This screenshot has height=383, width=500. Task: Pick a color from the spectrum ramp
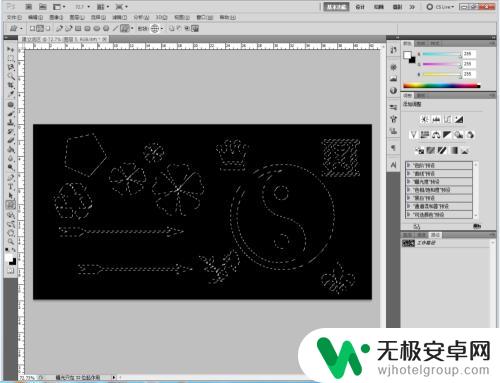click(x=442, y=86)
